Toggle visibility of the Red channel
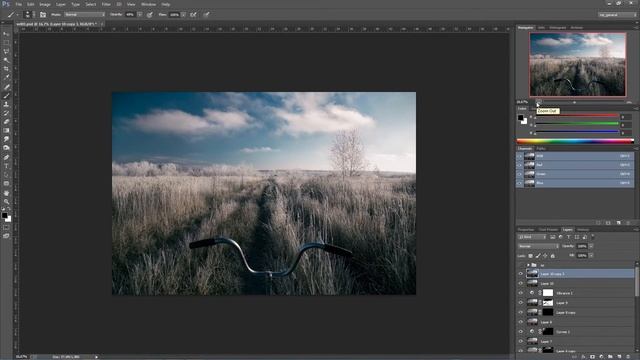This screenshot has height=360, width=640. 520,165
